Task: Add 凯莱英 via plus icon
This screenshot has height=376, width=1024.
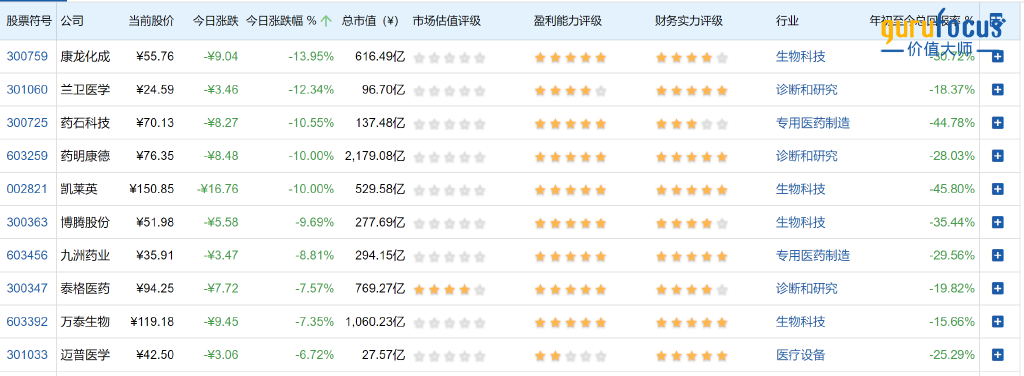Action: (x=997, y=189)
